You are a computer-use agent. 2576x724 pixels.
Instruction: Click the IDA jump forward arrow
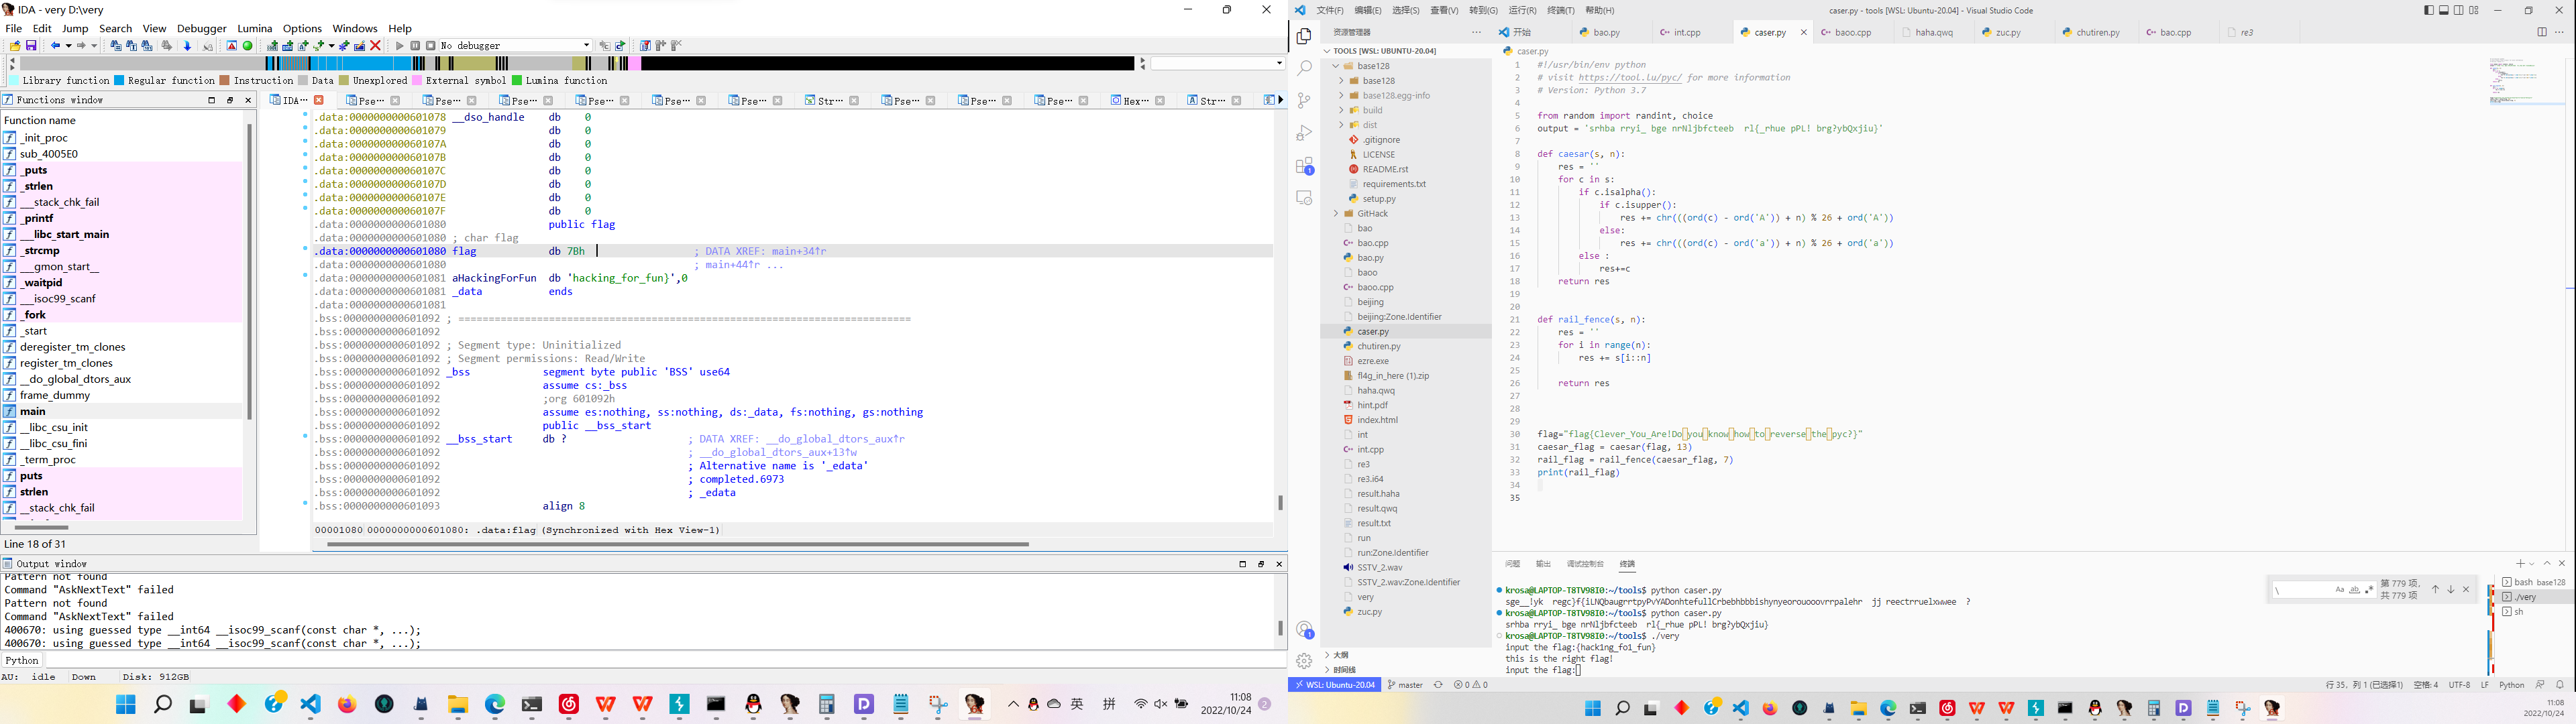coord(81,46)
